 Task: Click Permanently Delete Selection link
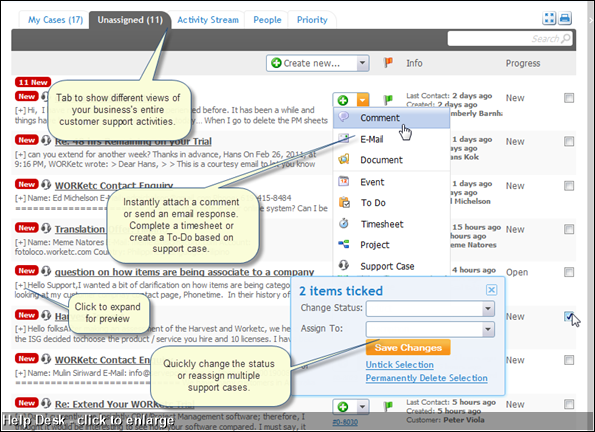click(x=427, y=378)
